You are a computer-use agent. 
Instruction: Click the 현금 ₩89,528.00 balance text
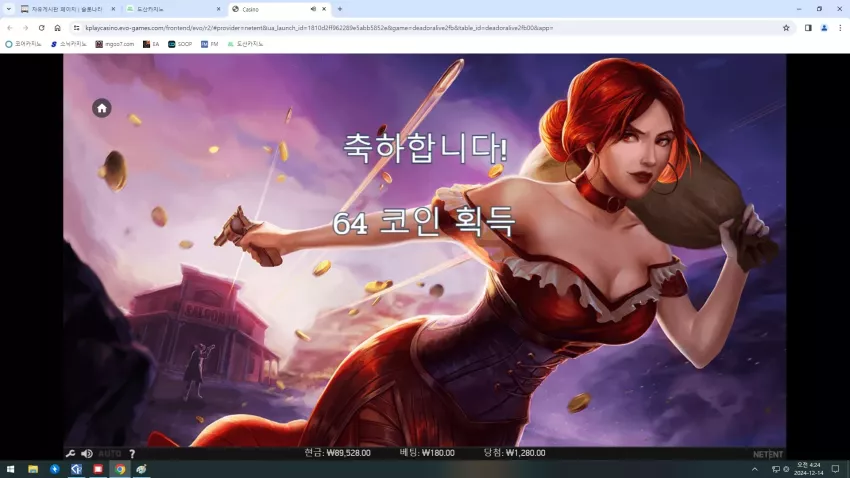pyautogui.click(x=337, y=453)
